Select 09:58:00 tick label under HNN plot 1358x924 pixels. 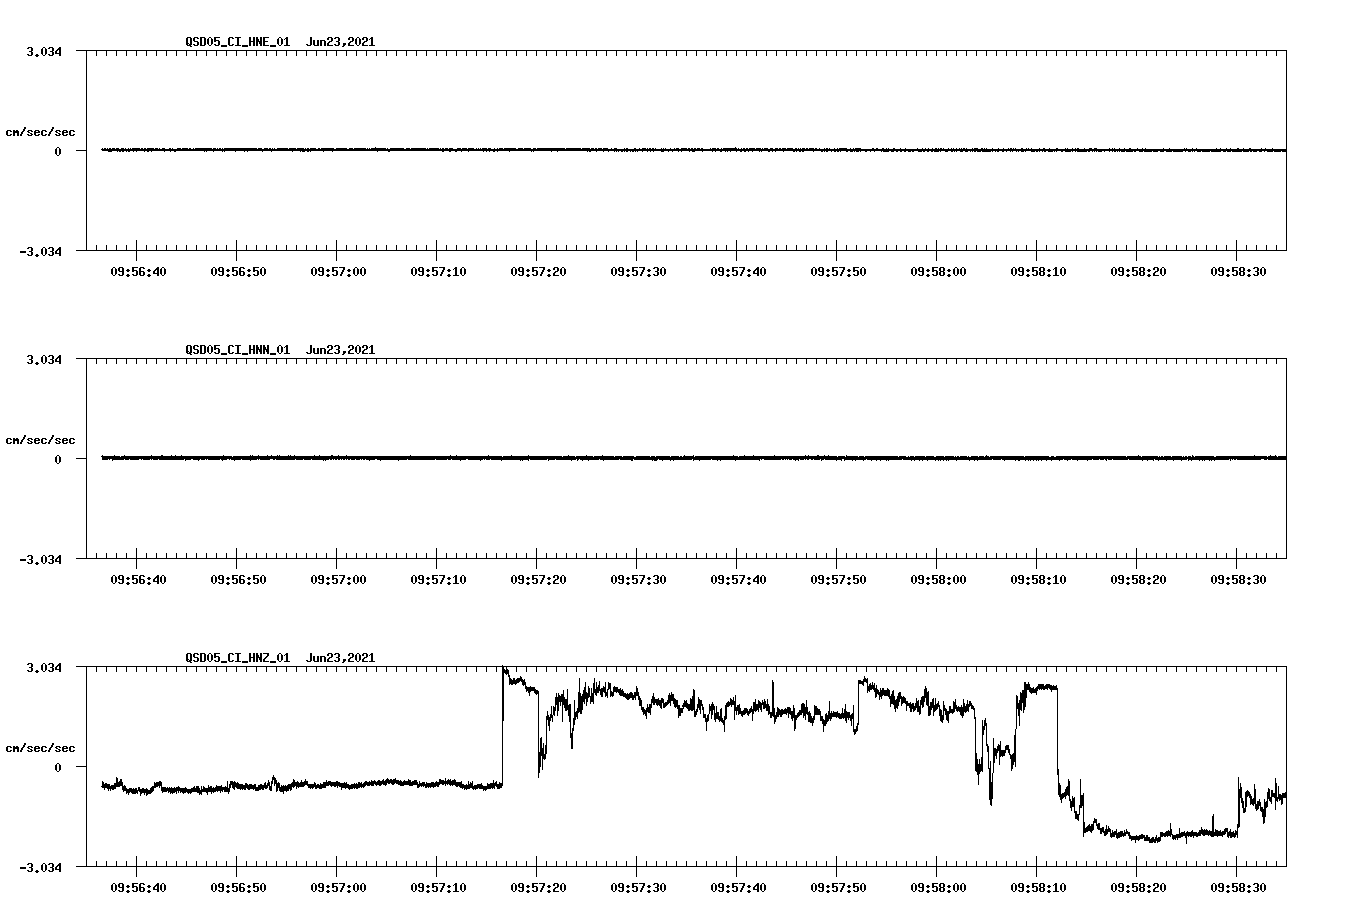click(x=938, y=579)
